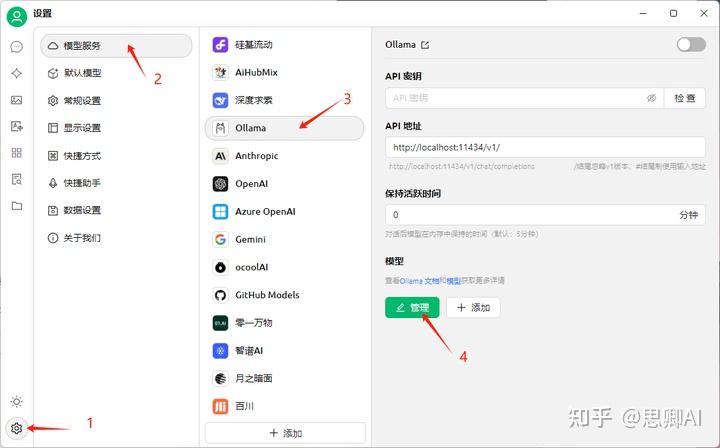
Task: Toggle the light/dark theme sun icon
Action: pos(17,402)
